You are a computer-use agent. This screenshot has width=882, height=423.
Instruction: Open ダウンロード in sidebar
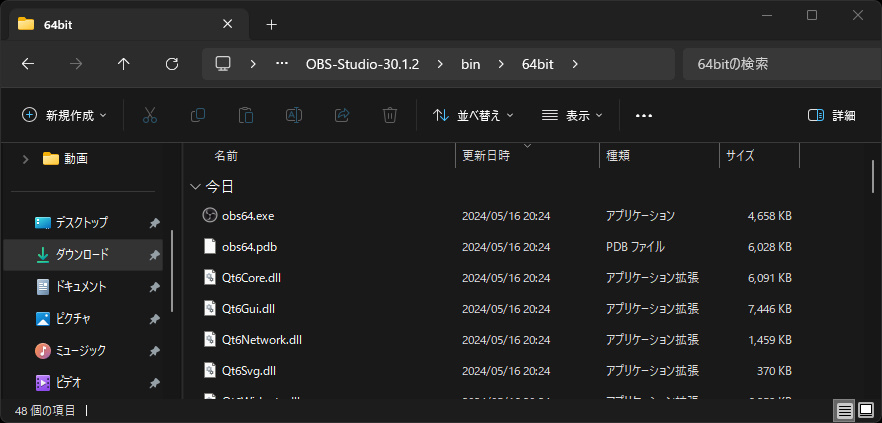(83, 255)
